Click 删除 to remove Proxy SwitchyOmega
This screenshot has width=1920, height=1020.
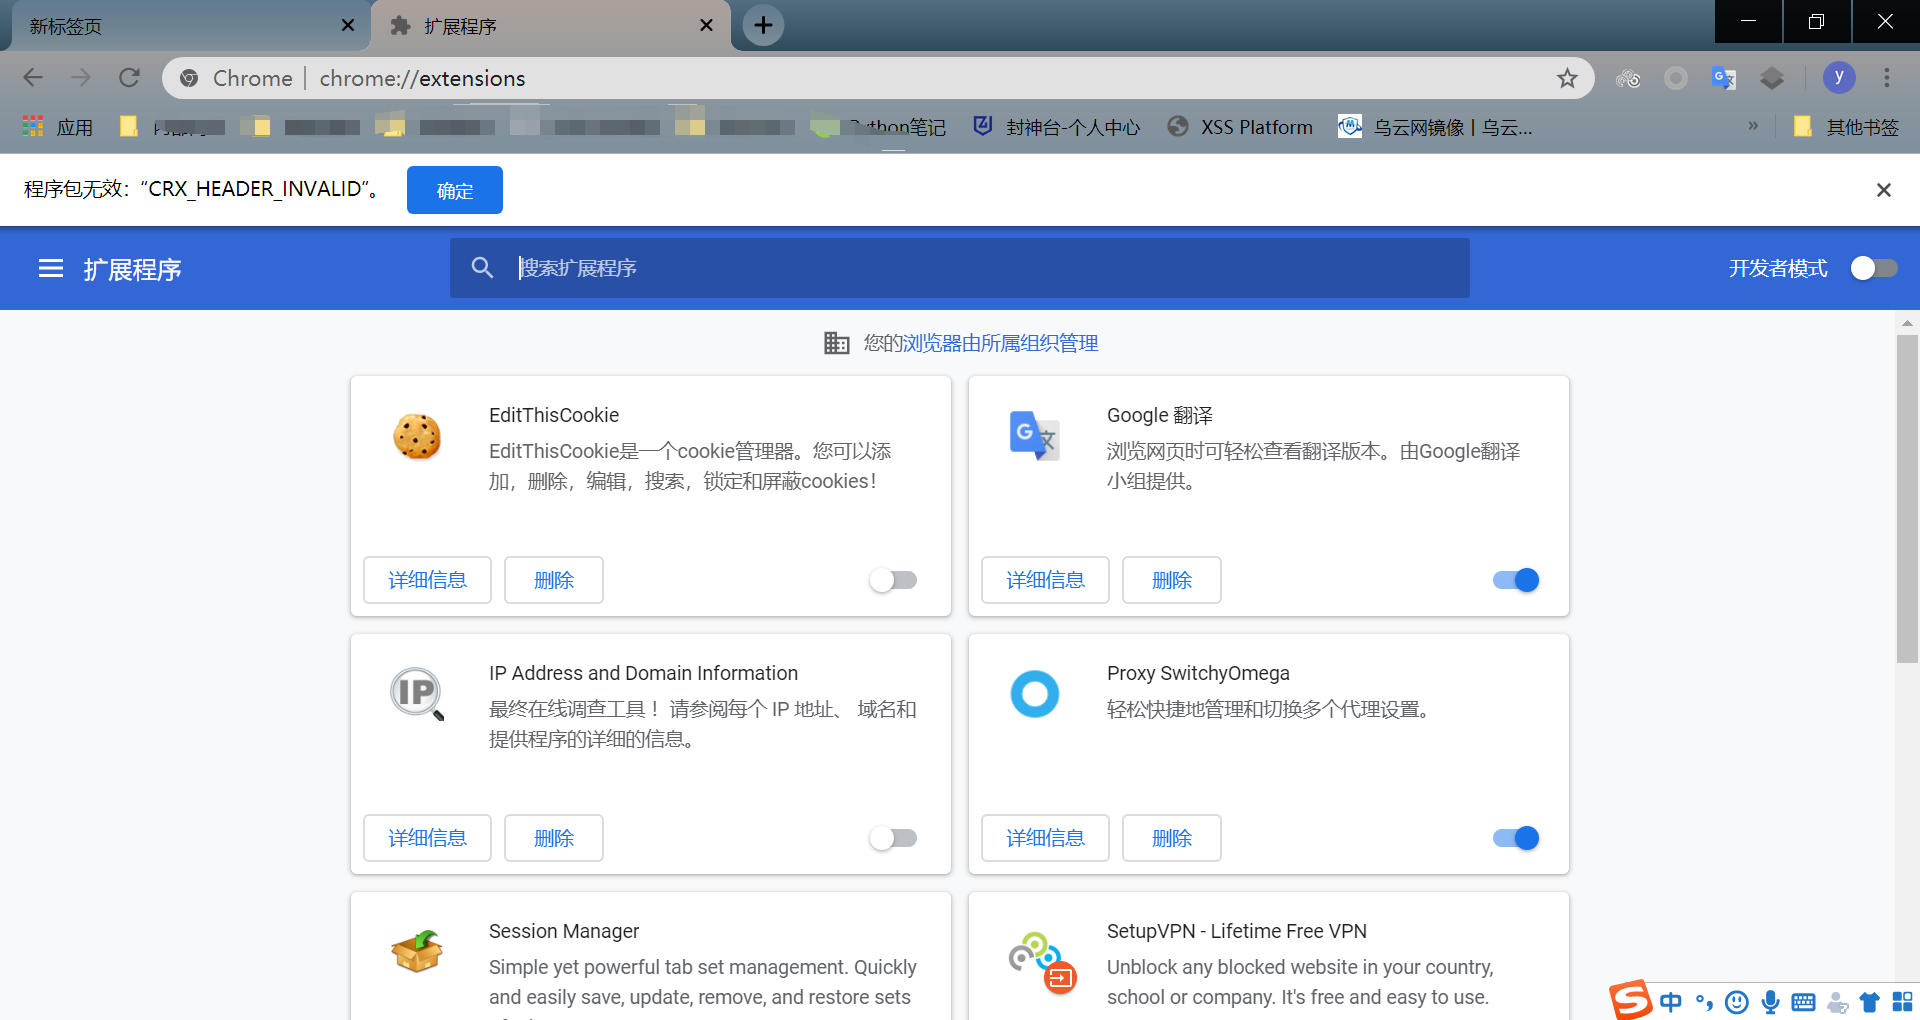(x=1172, y=838)
